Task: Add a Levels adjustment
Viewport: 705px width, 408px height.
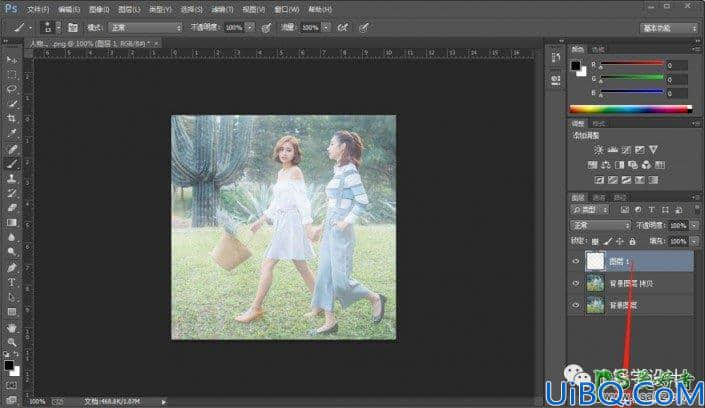Action: pos(612,150)
